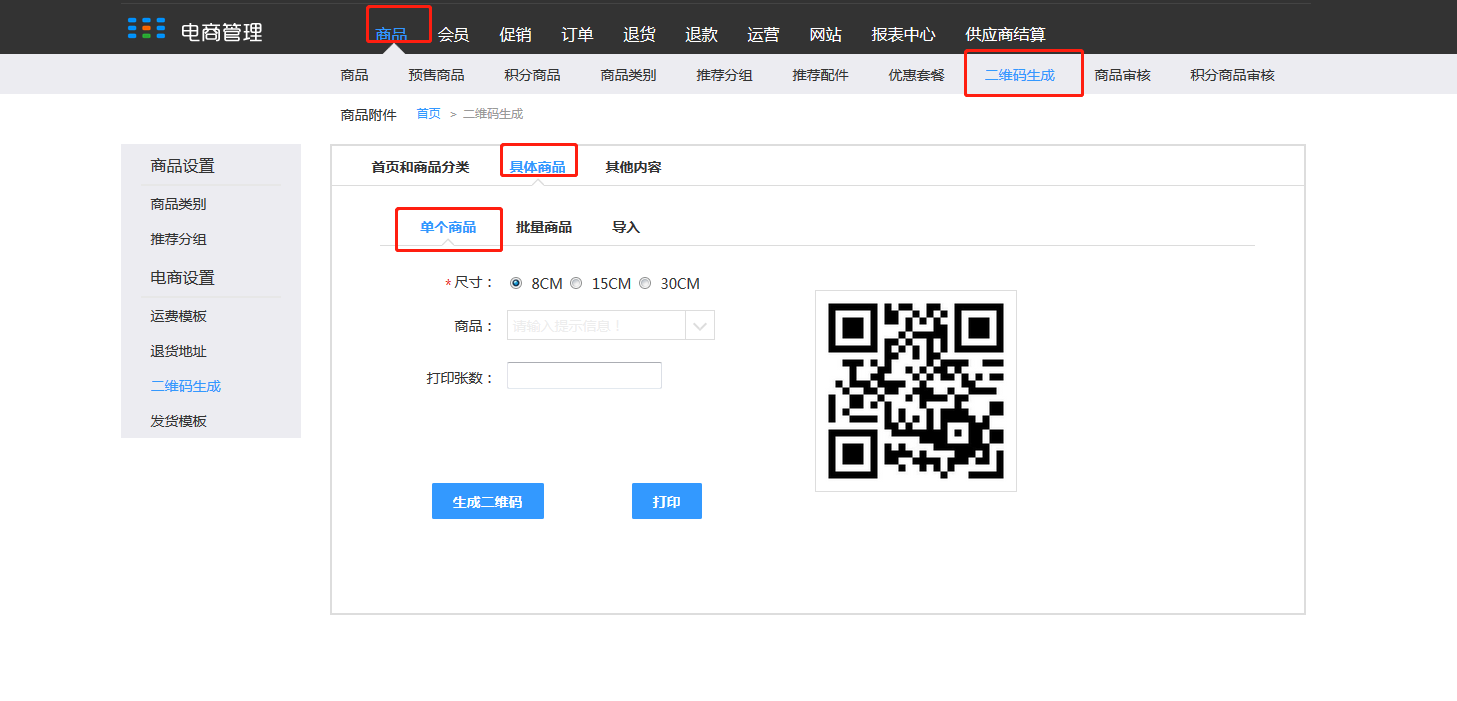Open the 报表中心 top menu
The width and height of the screenshot is (1457, 701).
point(903,34)
